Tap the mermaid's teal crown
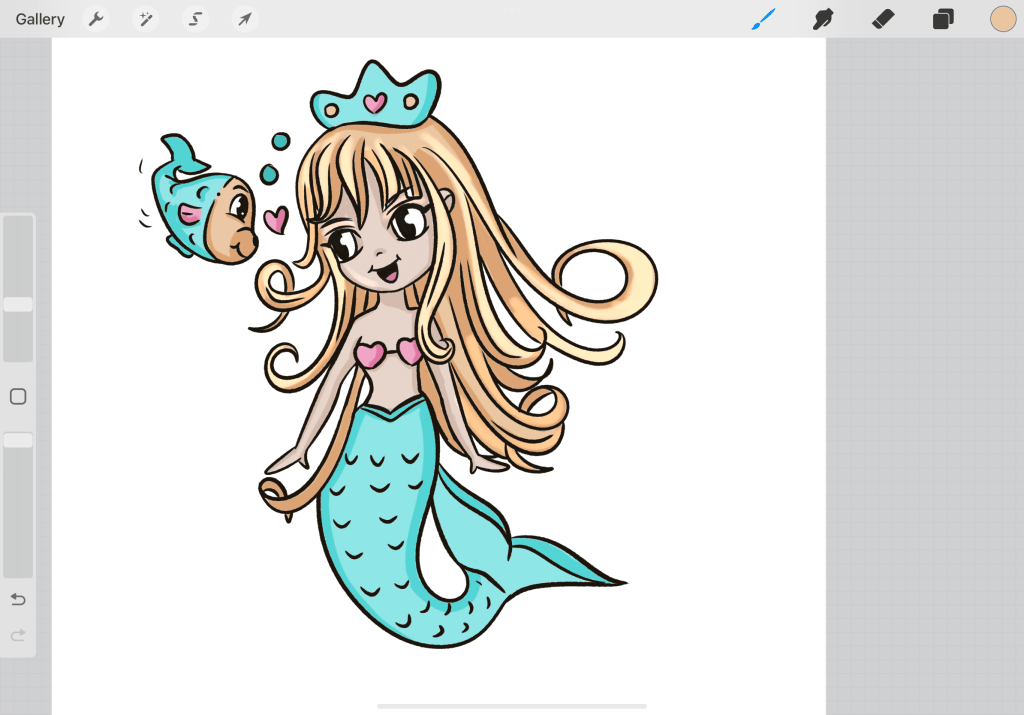Image resolution: width=1024 pixels, height=715 pixels. (376, 96)
